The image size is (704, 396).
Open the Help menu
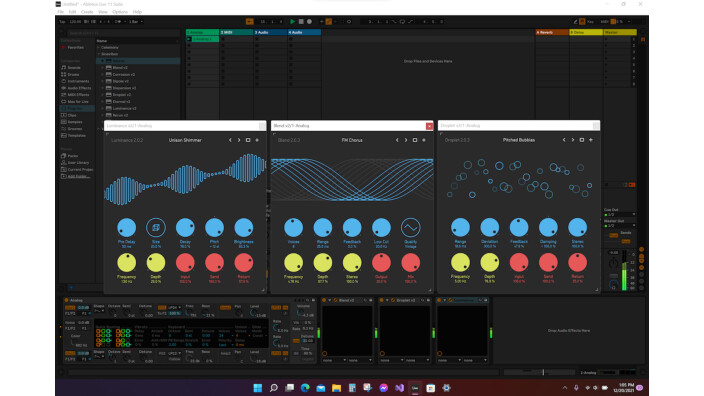137,12
